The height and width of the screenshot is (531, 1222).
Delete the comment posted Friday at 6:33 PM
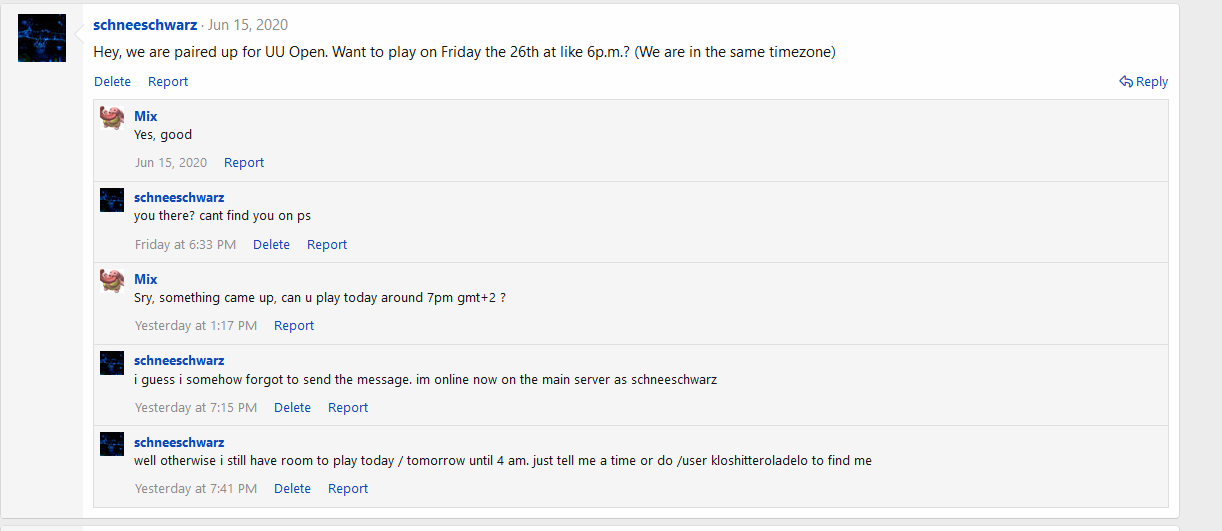click(271, 245)
